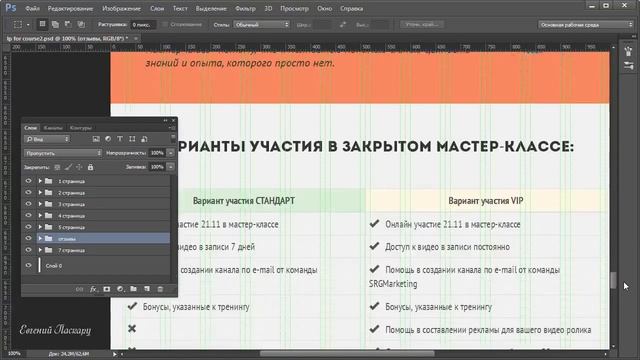Select the Intersect with selection icon
This screenshot has height=360, width=640.
coord(81,24)
